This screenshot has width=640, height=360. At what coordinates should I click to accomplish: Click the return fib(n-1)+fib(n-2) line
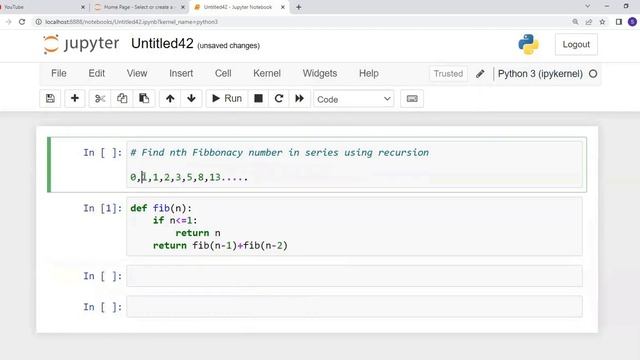220,245
